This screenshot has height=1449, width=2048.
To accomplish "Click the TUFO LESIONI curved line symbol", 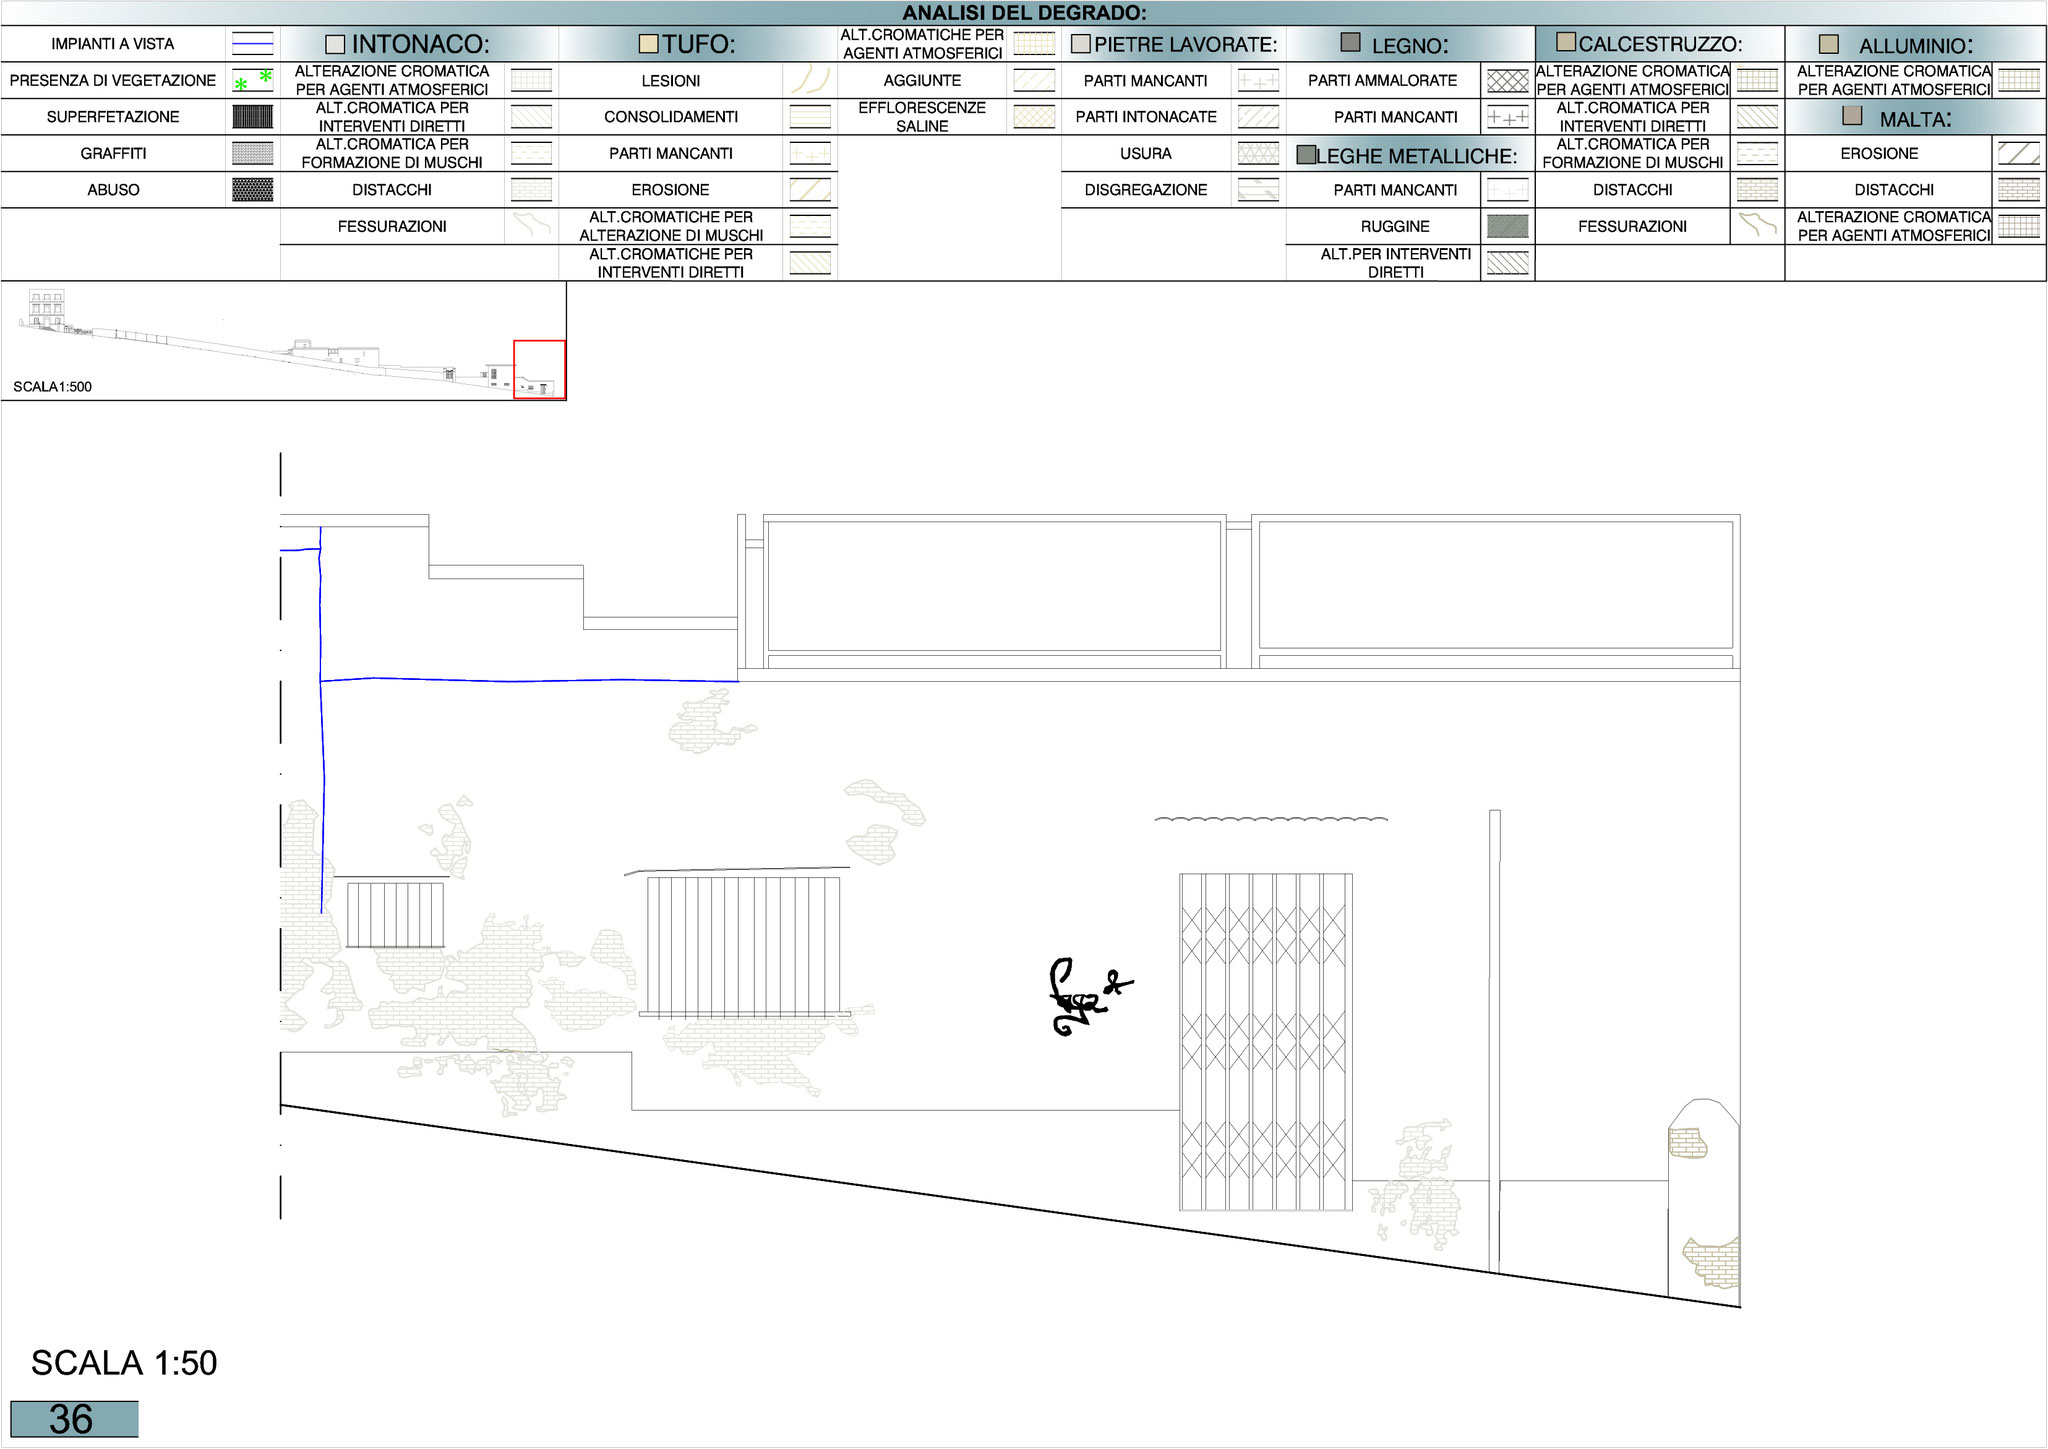I will (x=810, y=80).
